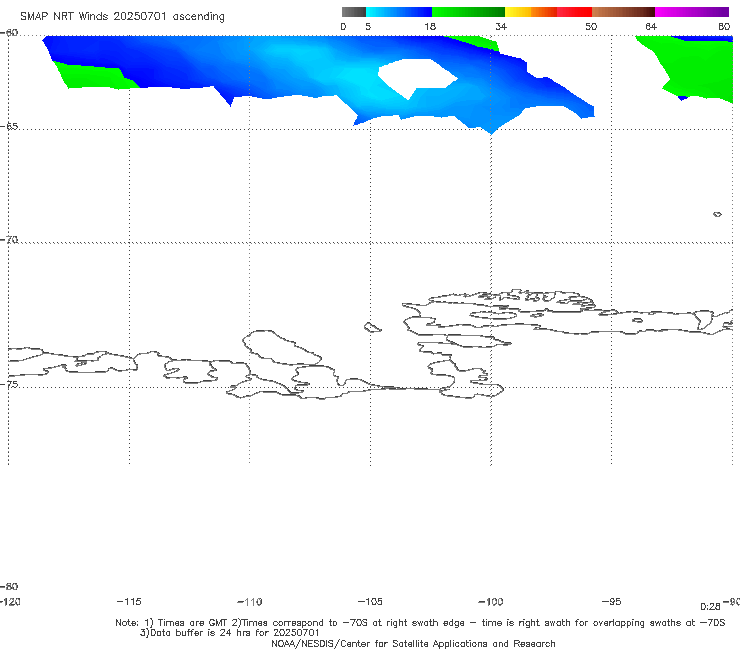This screenshot has height=650, width=740.
Task: Click the longitude label -95
Action: click(x=612, y=602)
